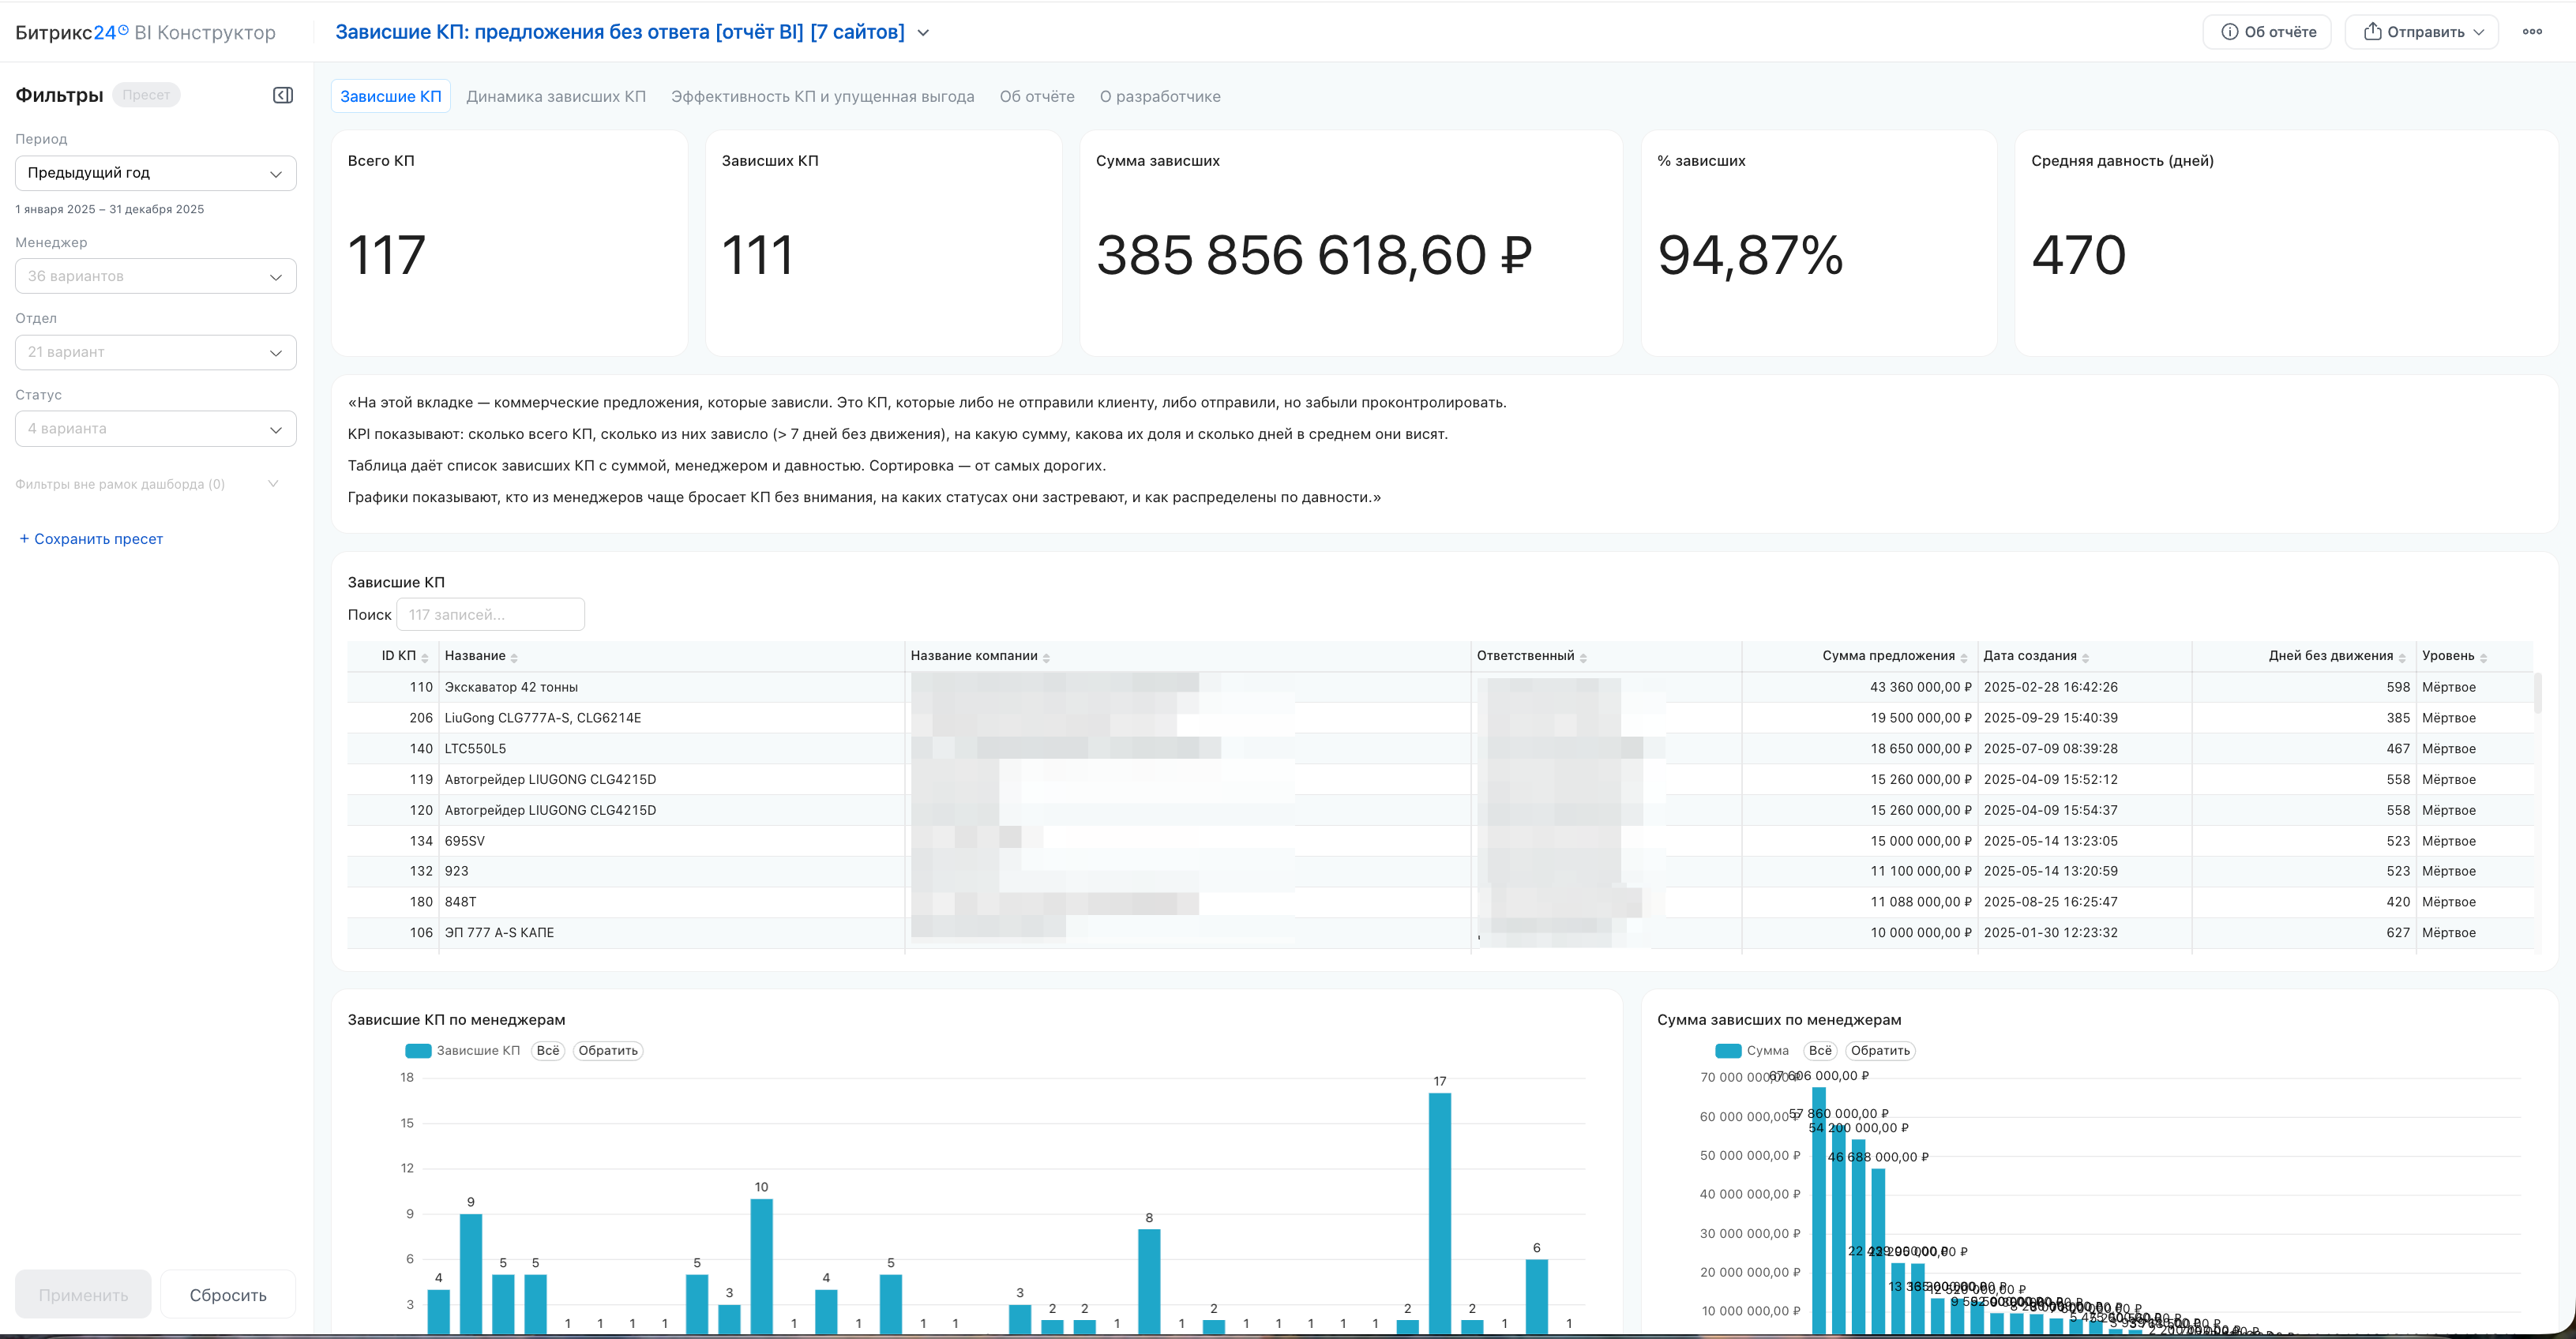
Task: Open the three-dots more options menu
Action: click(2532, 32)
